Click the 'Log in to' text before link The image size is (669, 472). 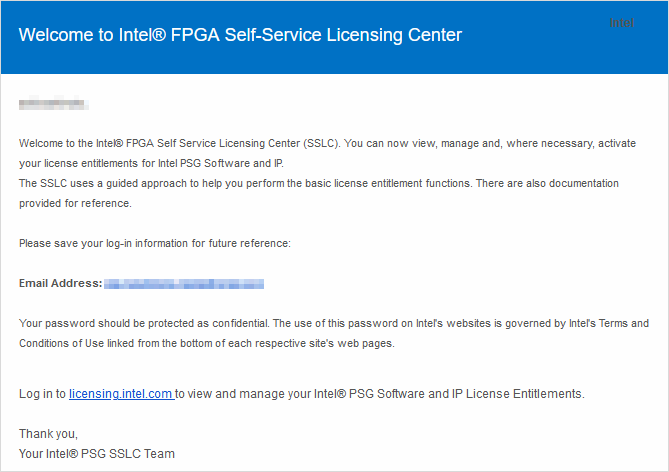pos(42,393)
